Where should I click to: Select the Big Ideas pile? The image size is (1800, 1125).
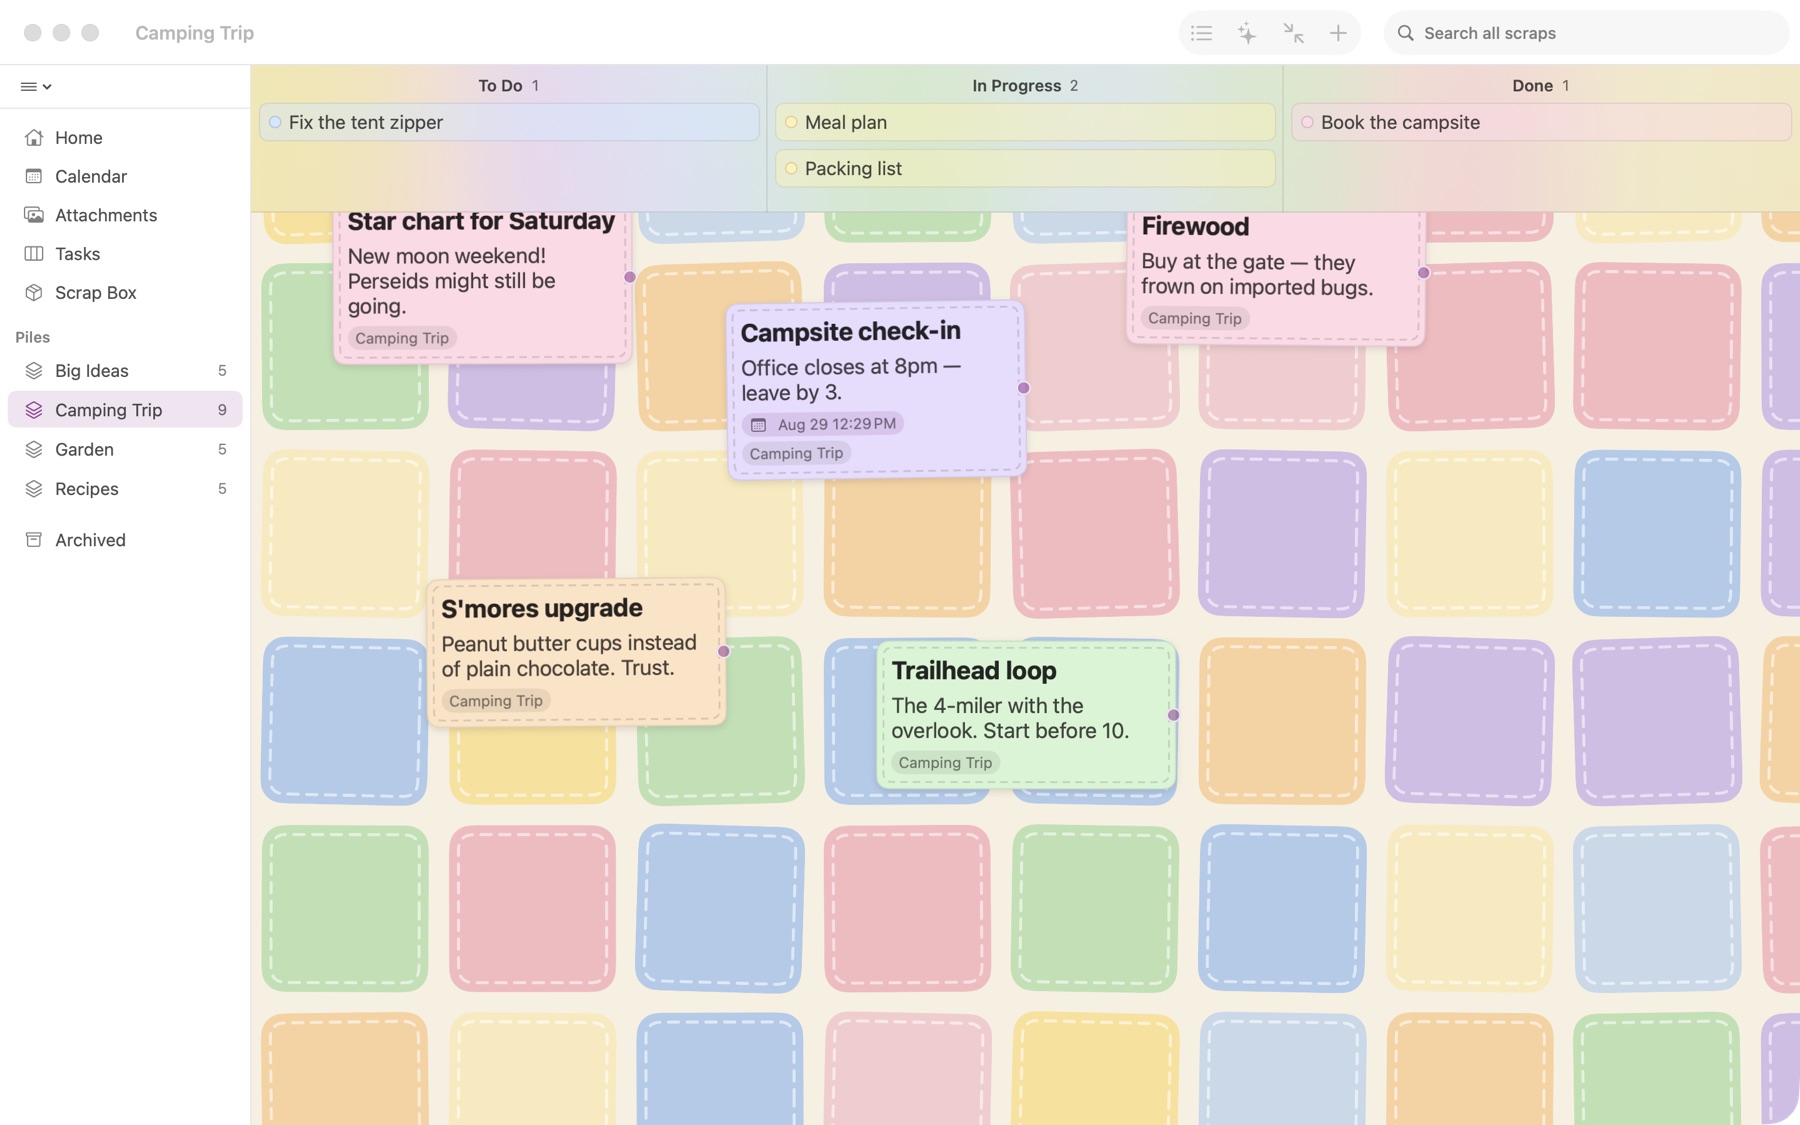(x=125, y=371)
